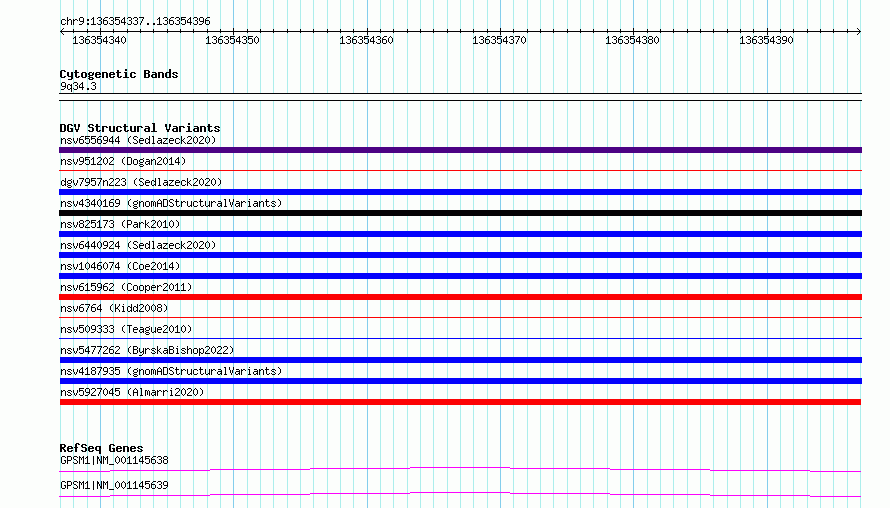Click ruler position 136354340
Viewport: 890px width, 508px height.
(x=99, y=40)
